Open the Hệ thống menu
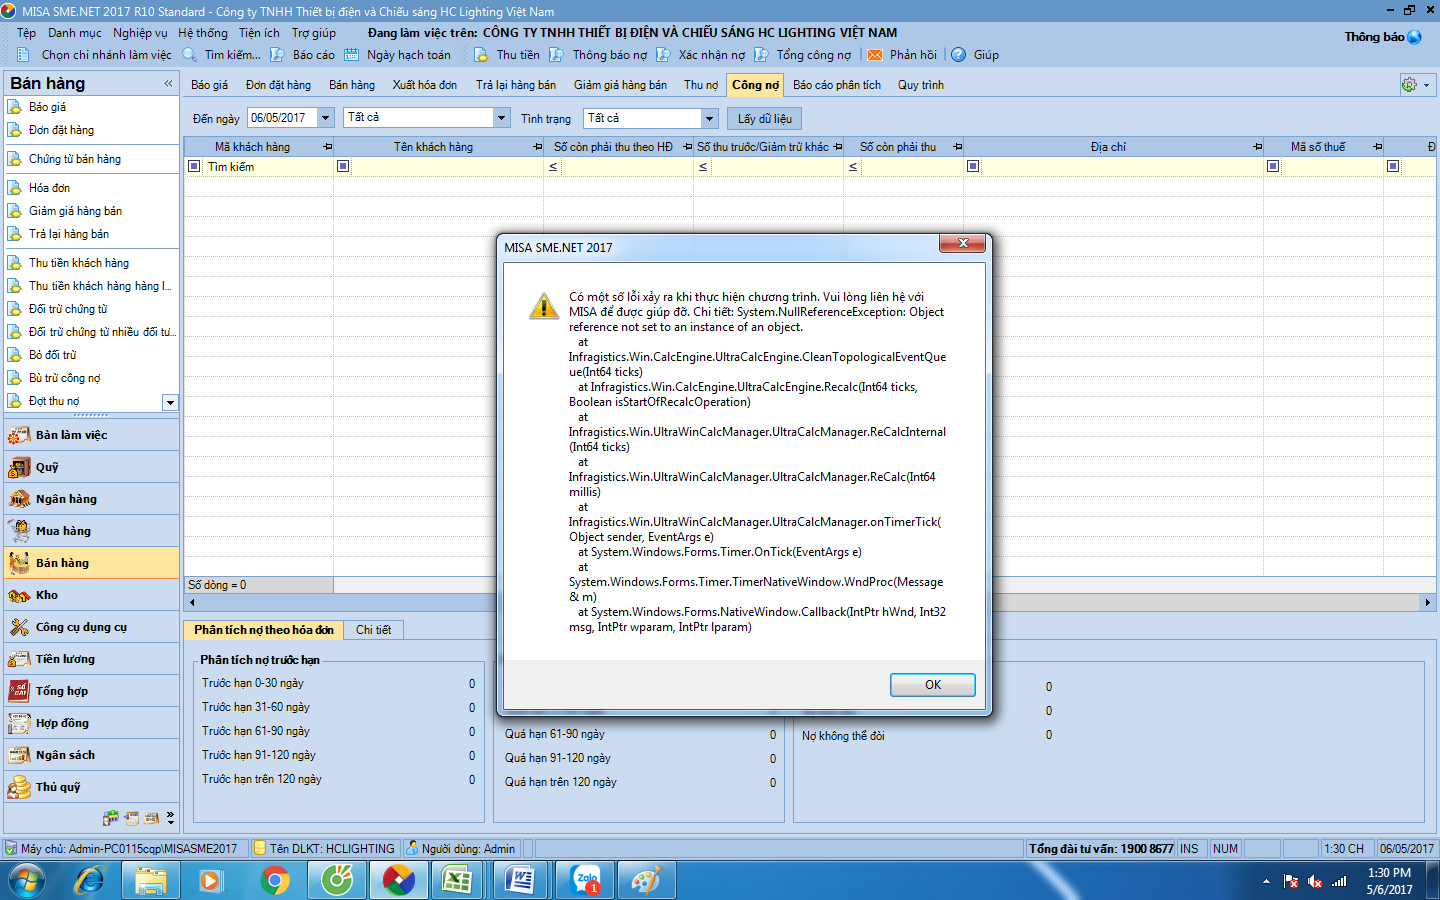 click(203, 33)
